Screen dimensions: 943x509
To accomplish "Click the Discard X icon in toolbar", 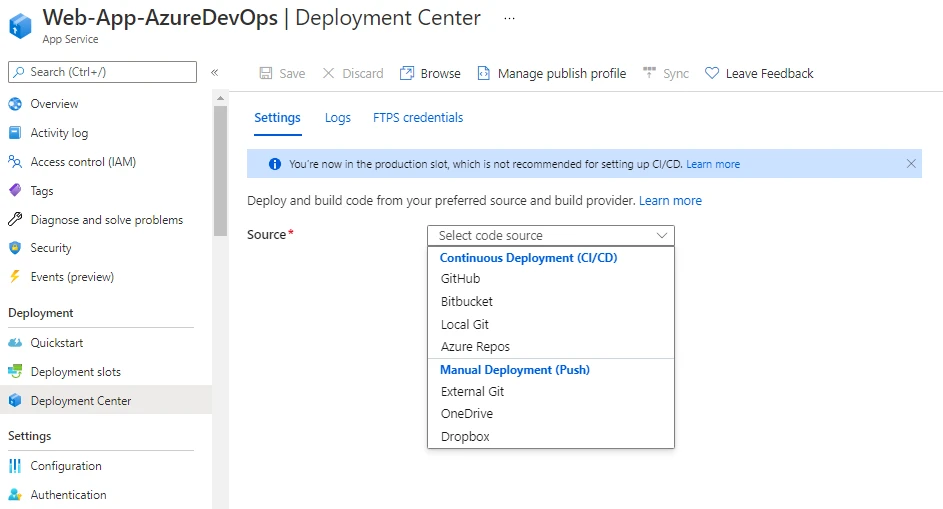I will pos(328,73).
